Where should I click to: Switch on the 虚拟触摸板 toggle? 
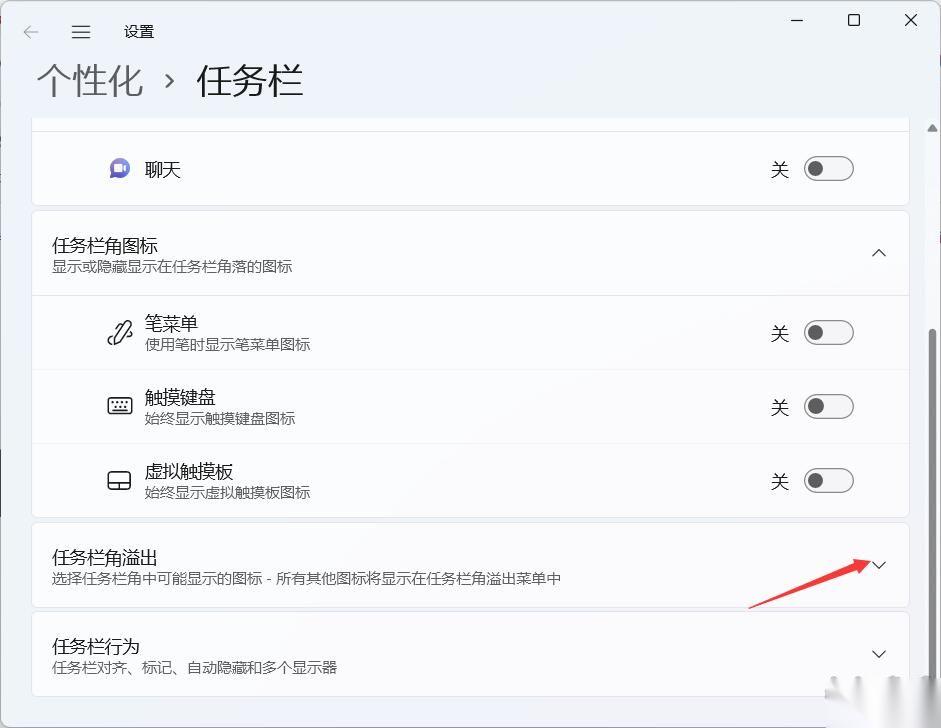point(829,481)
